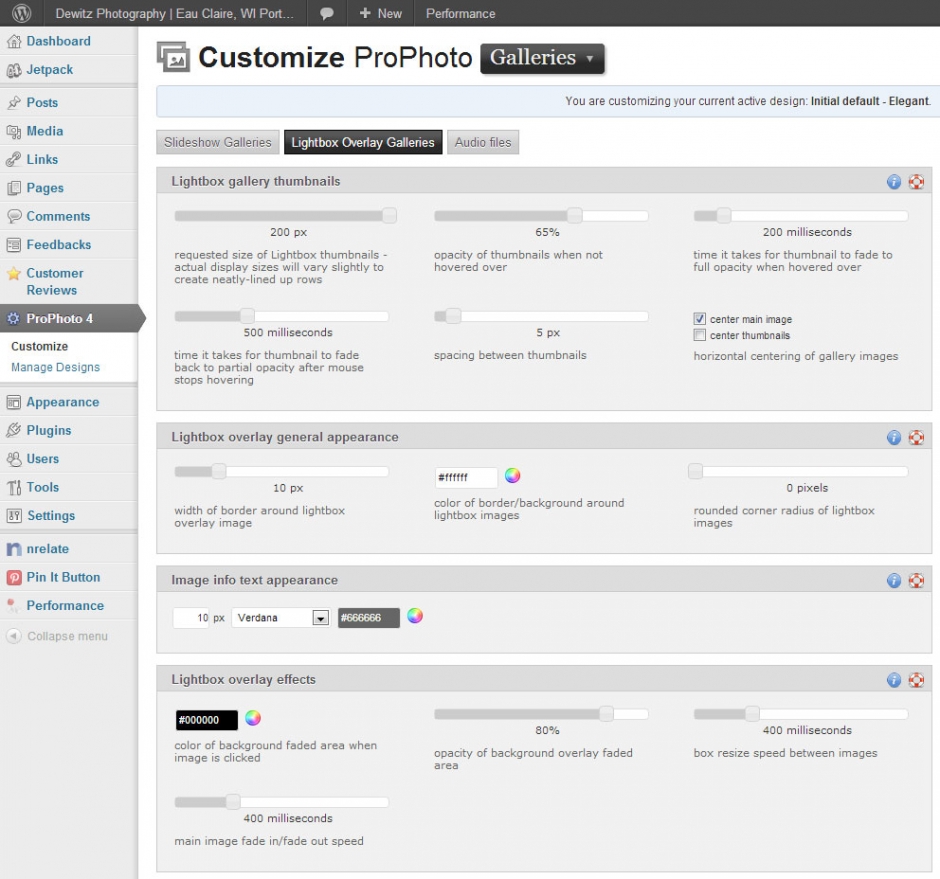This screenshot has height=879, width=940.
Task: Click the rounded corner radius slider handle
Action: point(695,471)
